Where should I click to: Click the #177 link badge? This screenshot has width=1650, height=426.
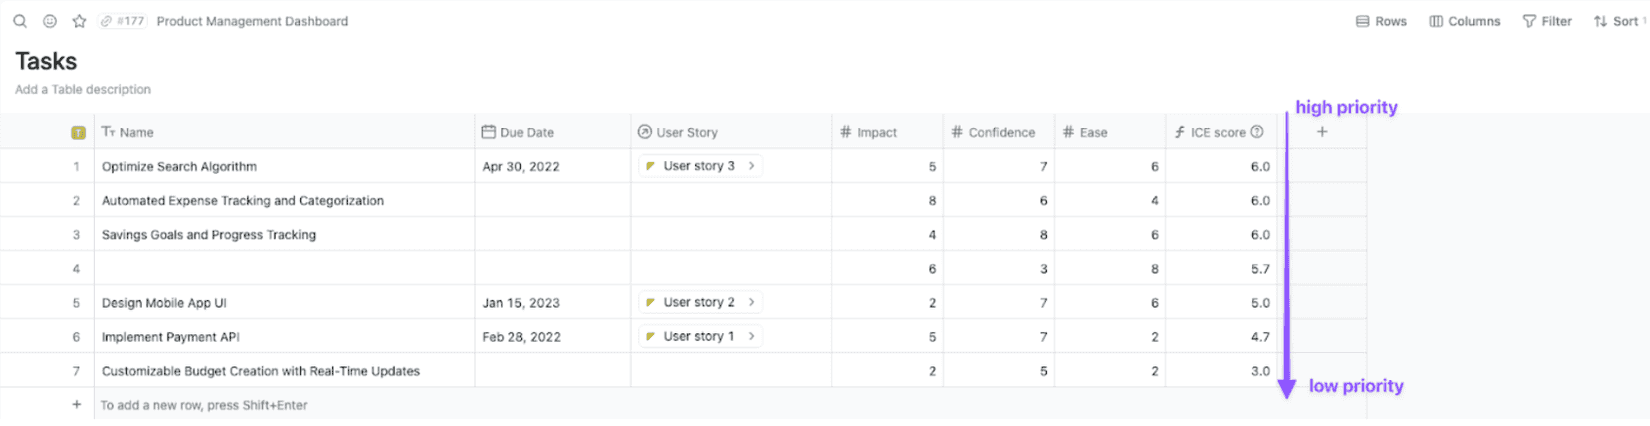coord(123,21)
